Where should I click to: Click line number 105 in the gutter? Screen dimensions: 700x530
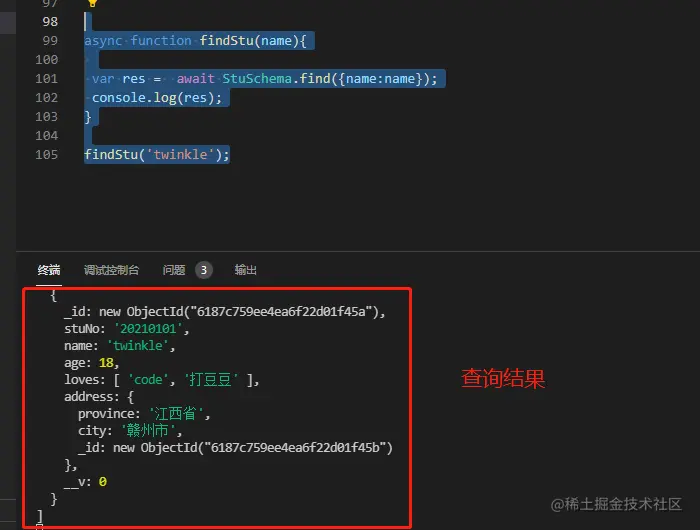[x=46, y=154]
